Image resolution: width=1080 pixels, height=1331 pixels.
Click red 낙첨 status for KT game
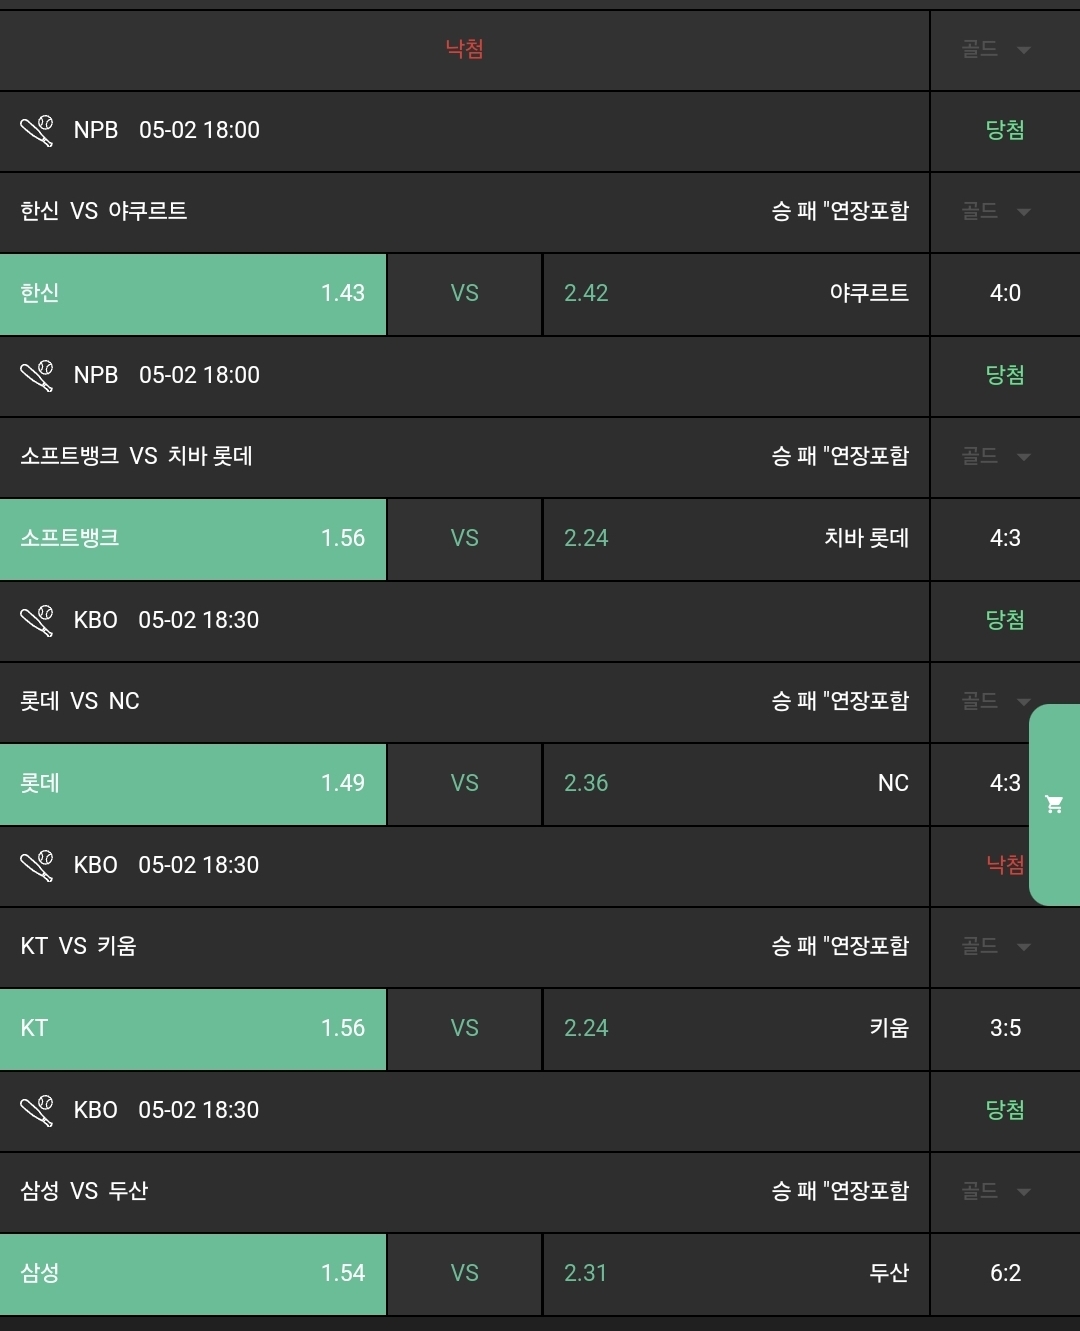pos(1005,865)
